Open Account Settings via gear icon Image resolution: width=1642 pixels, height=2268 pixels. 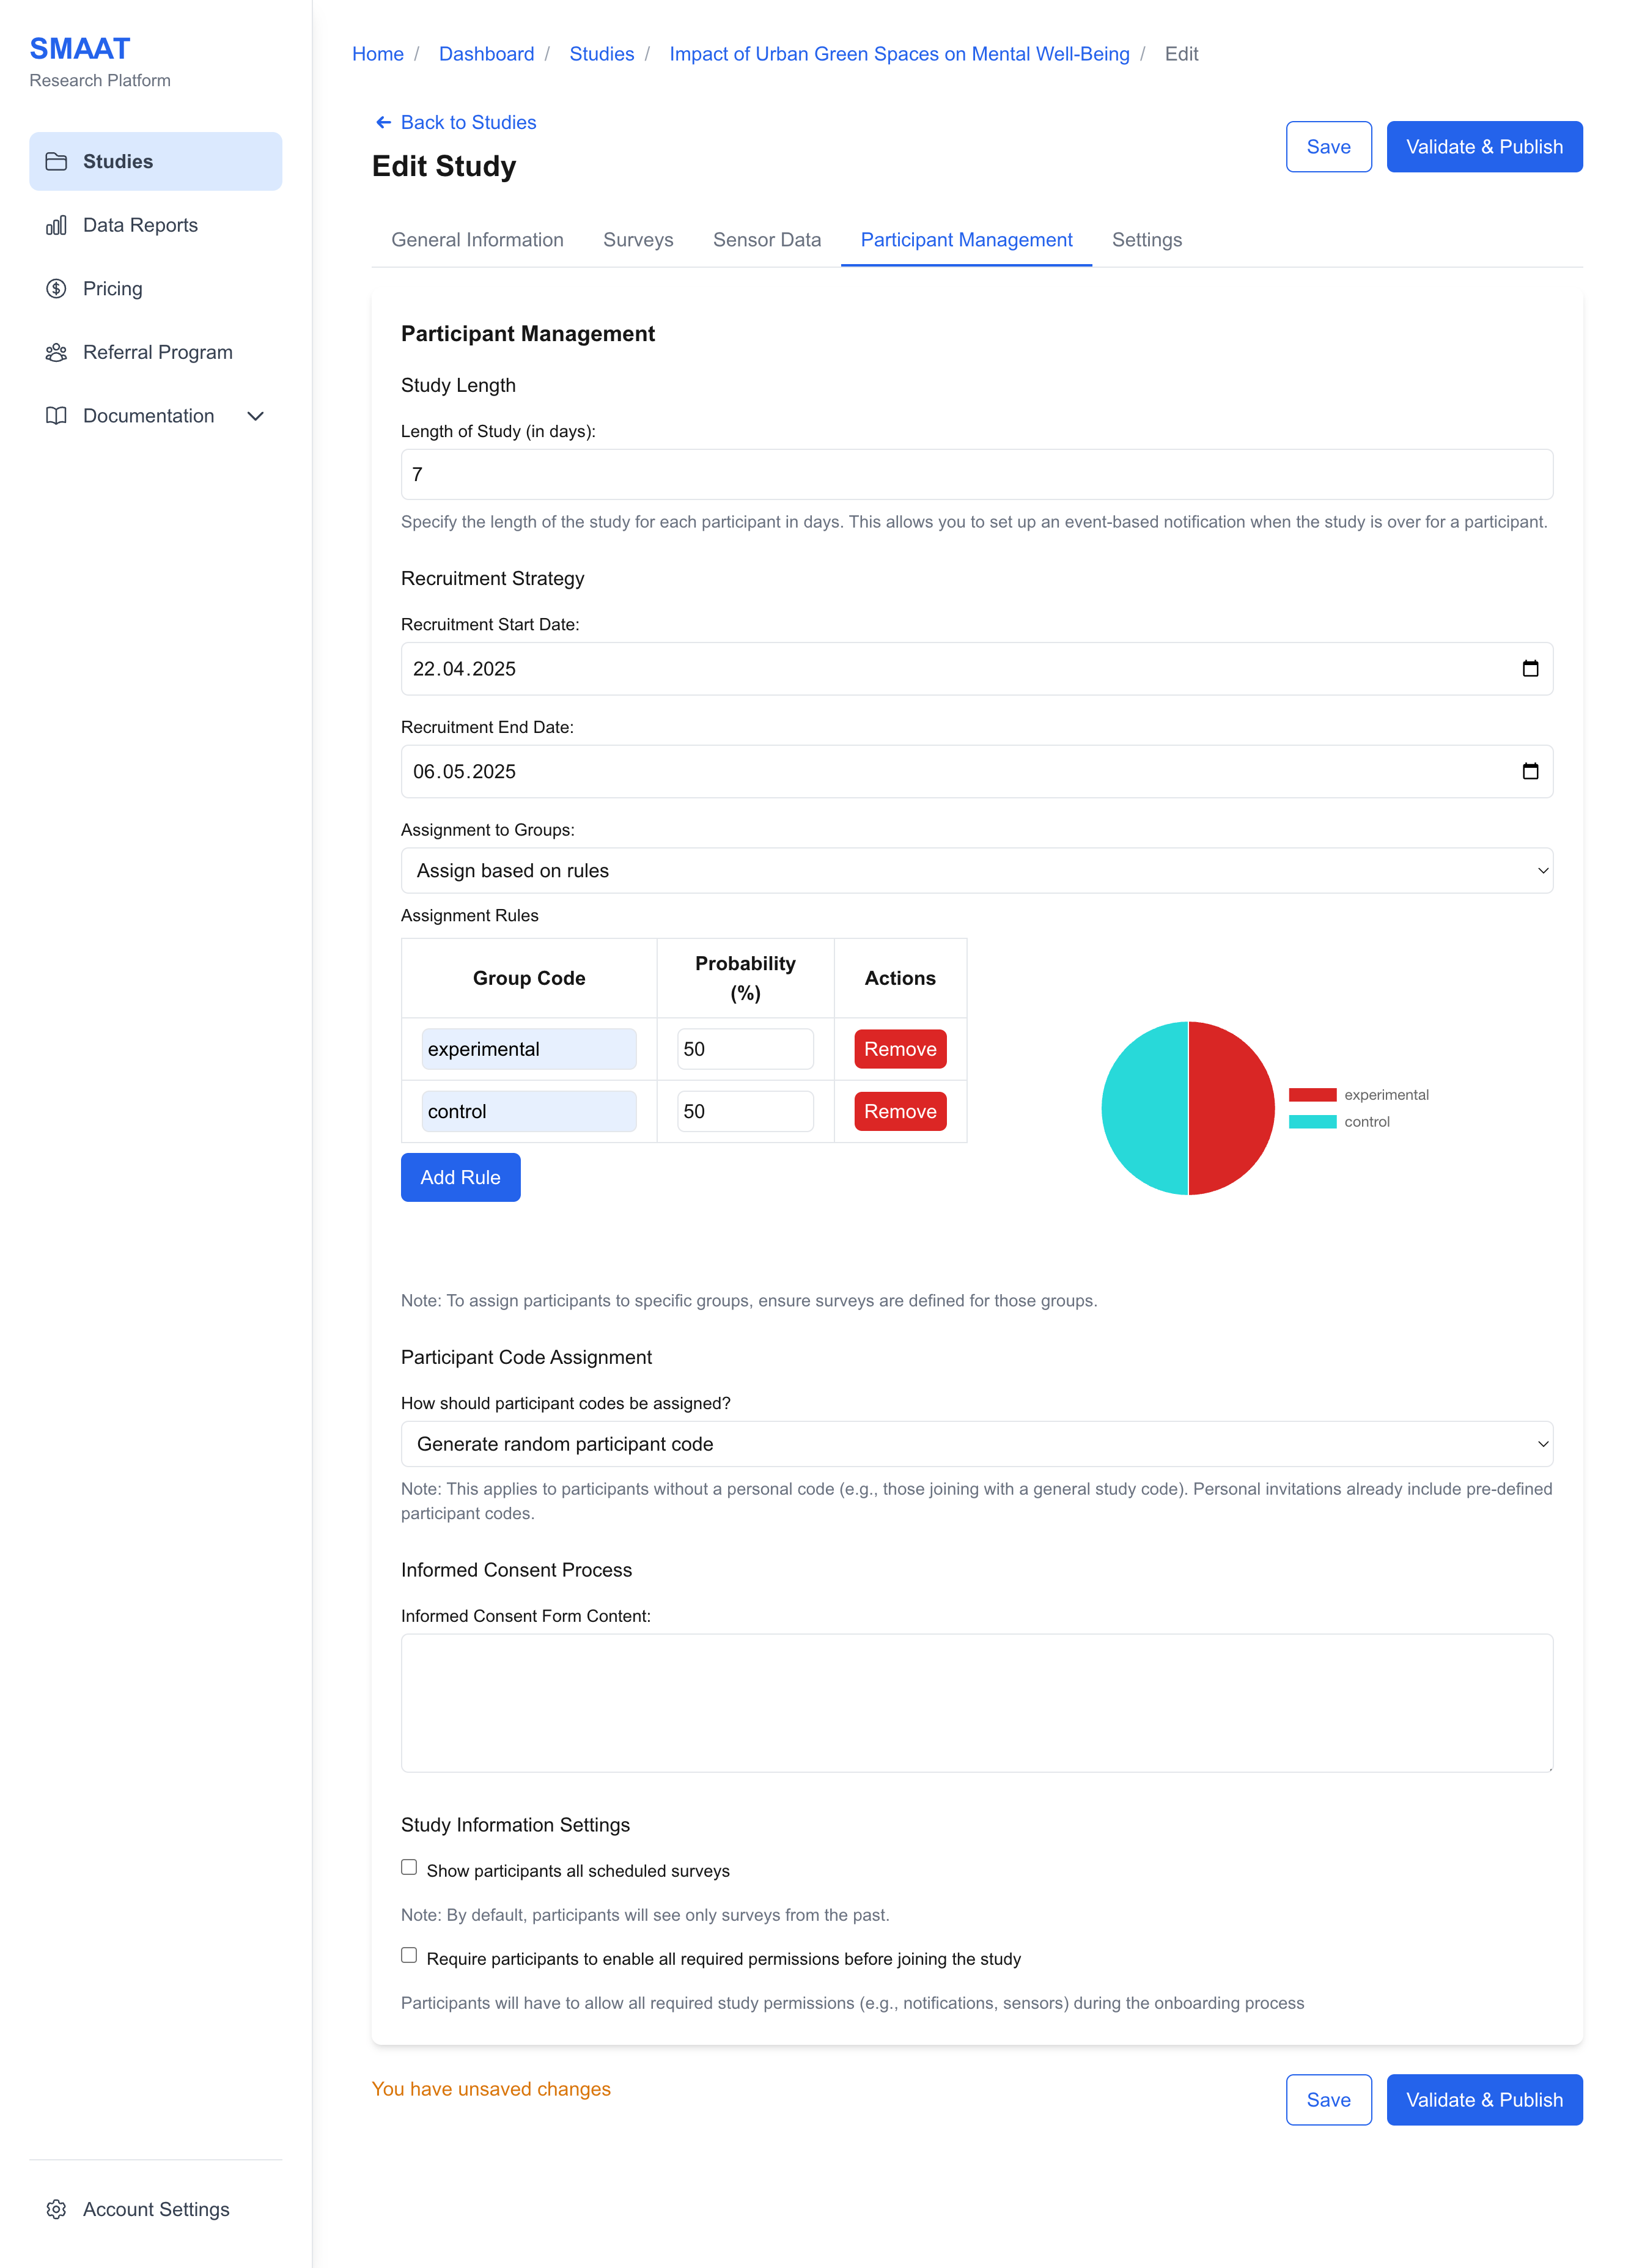coord(56,2209)
